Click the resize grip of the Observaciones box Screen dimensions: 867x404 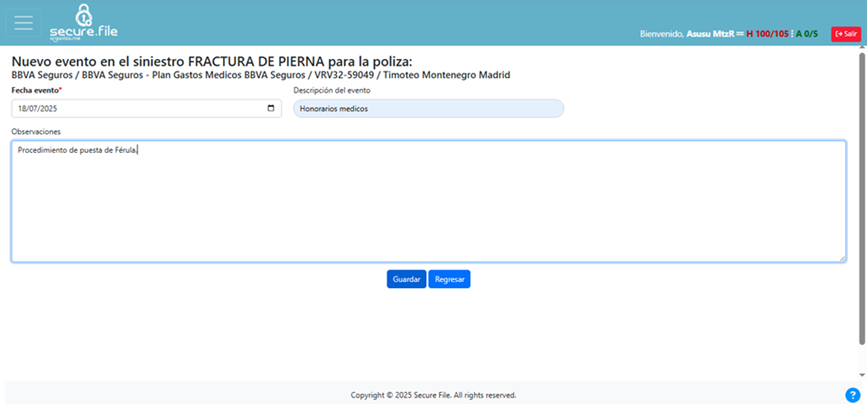(842, 258)
